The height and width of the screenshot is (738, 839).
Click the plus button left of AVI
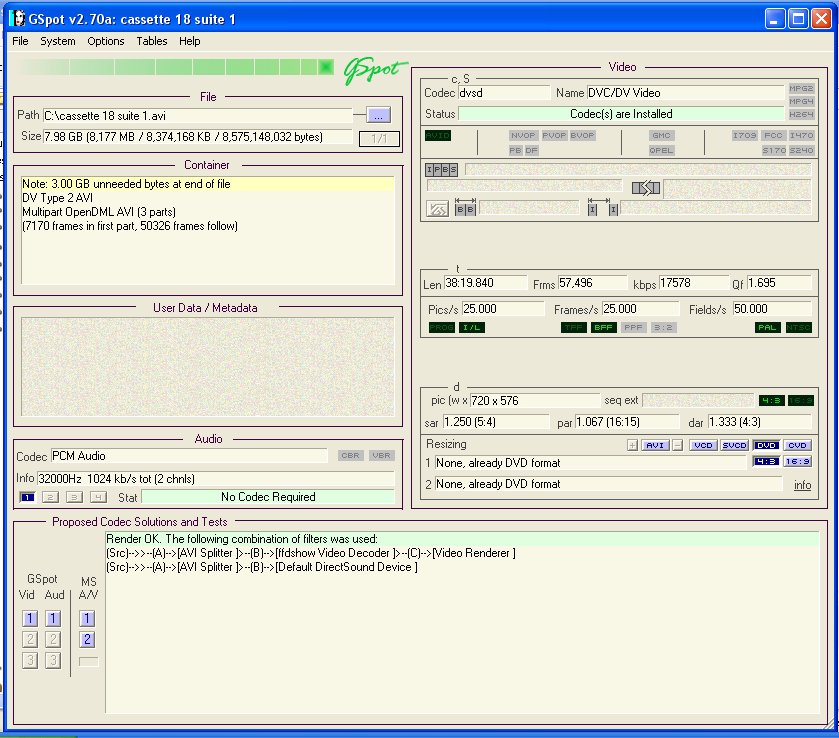tap(632, 445)
